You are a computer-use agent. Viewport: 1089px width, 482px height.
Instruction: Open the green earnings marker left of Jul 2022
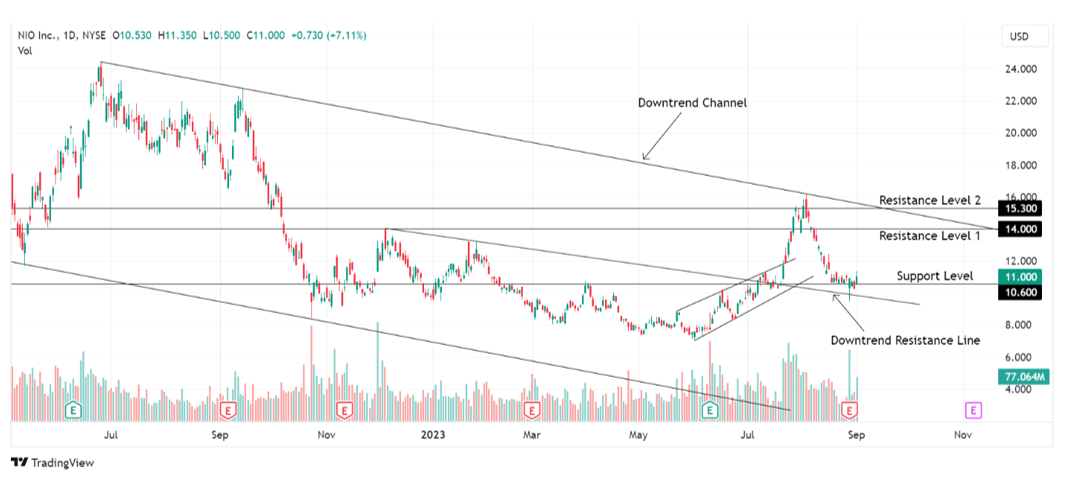coord(72,410)
